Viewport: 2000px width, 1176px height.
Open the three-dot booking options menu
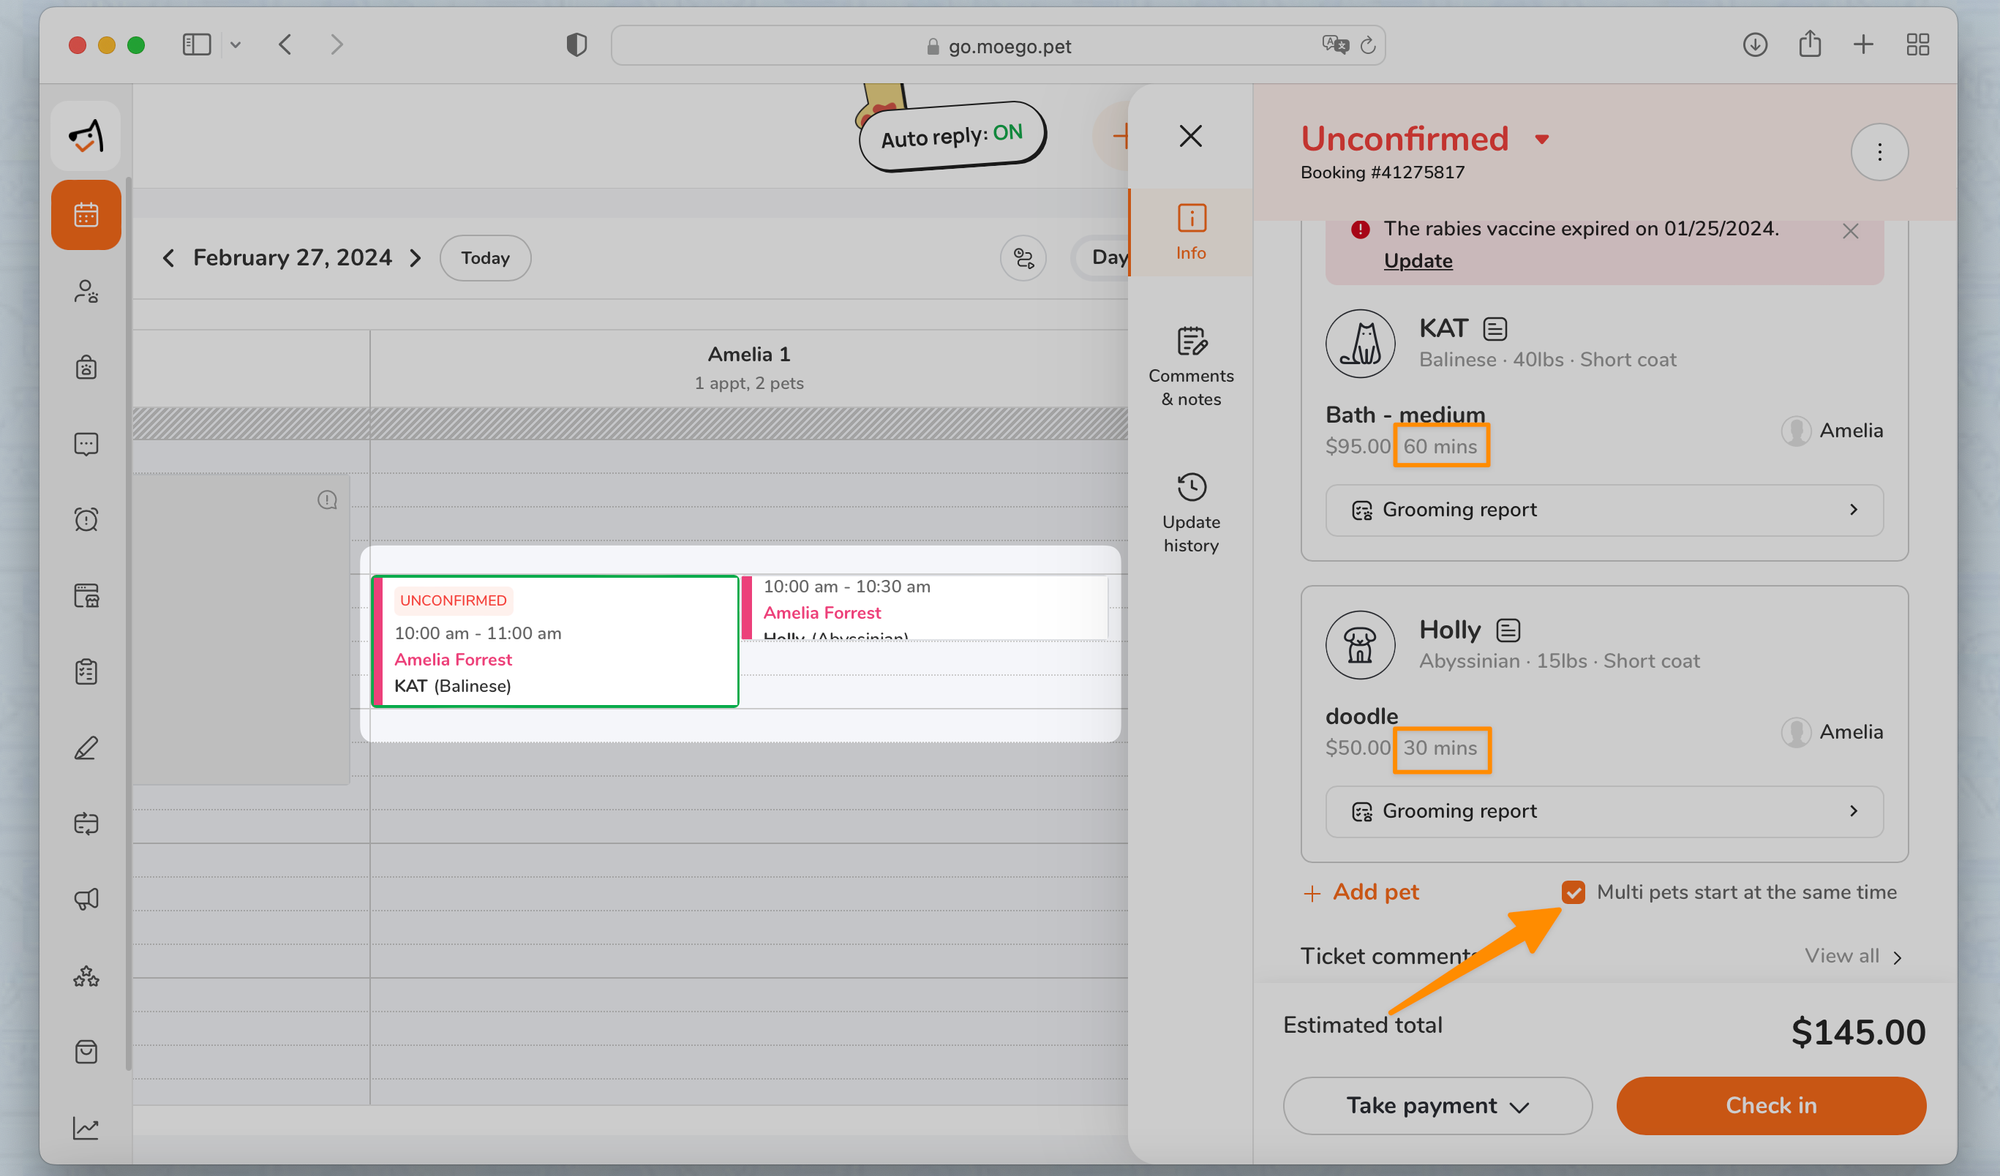pyautogui.click(x=1879, y=152)
